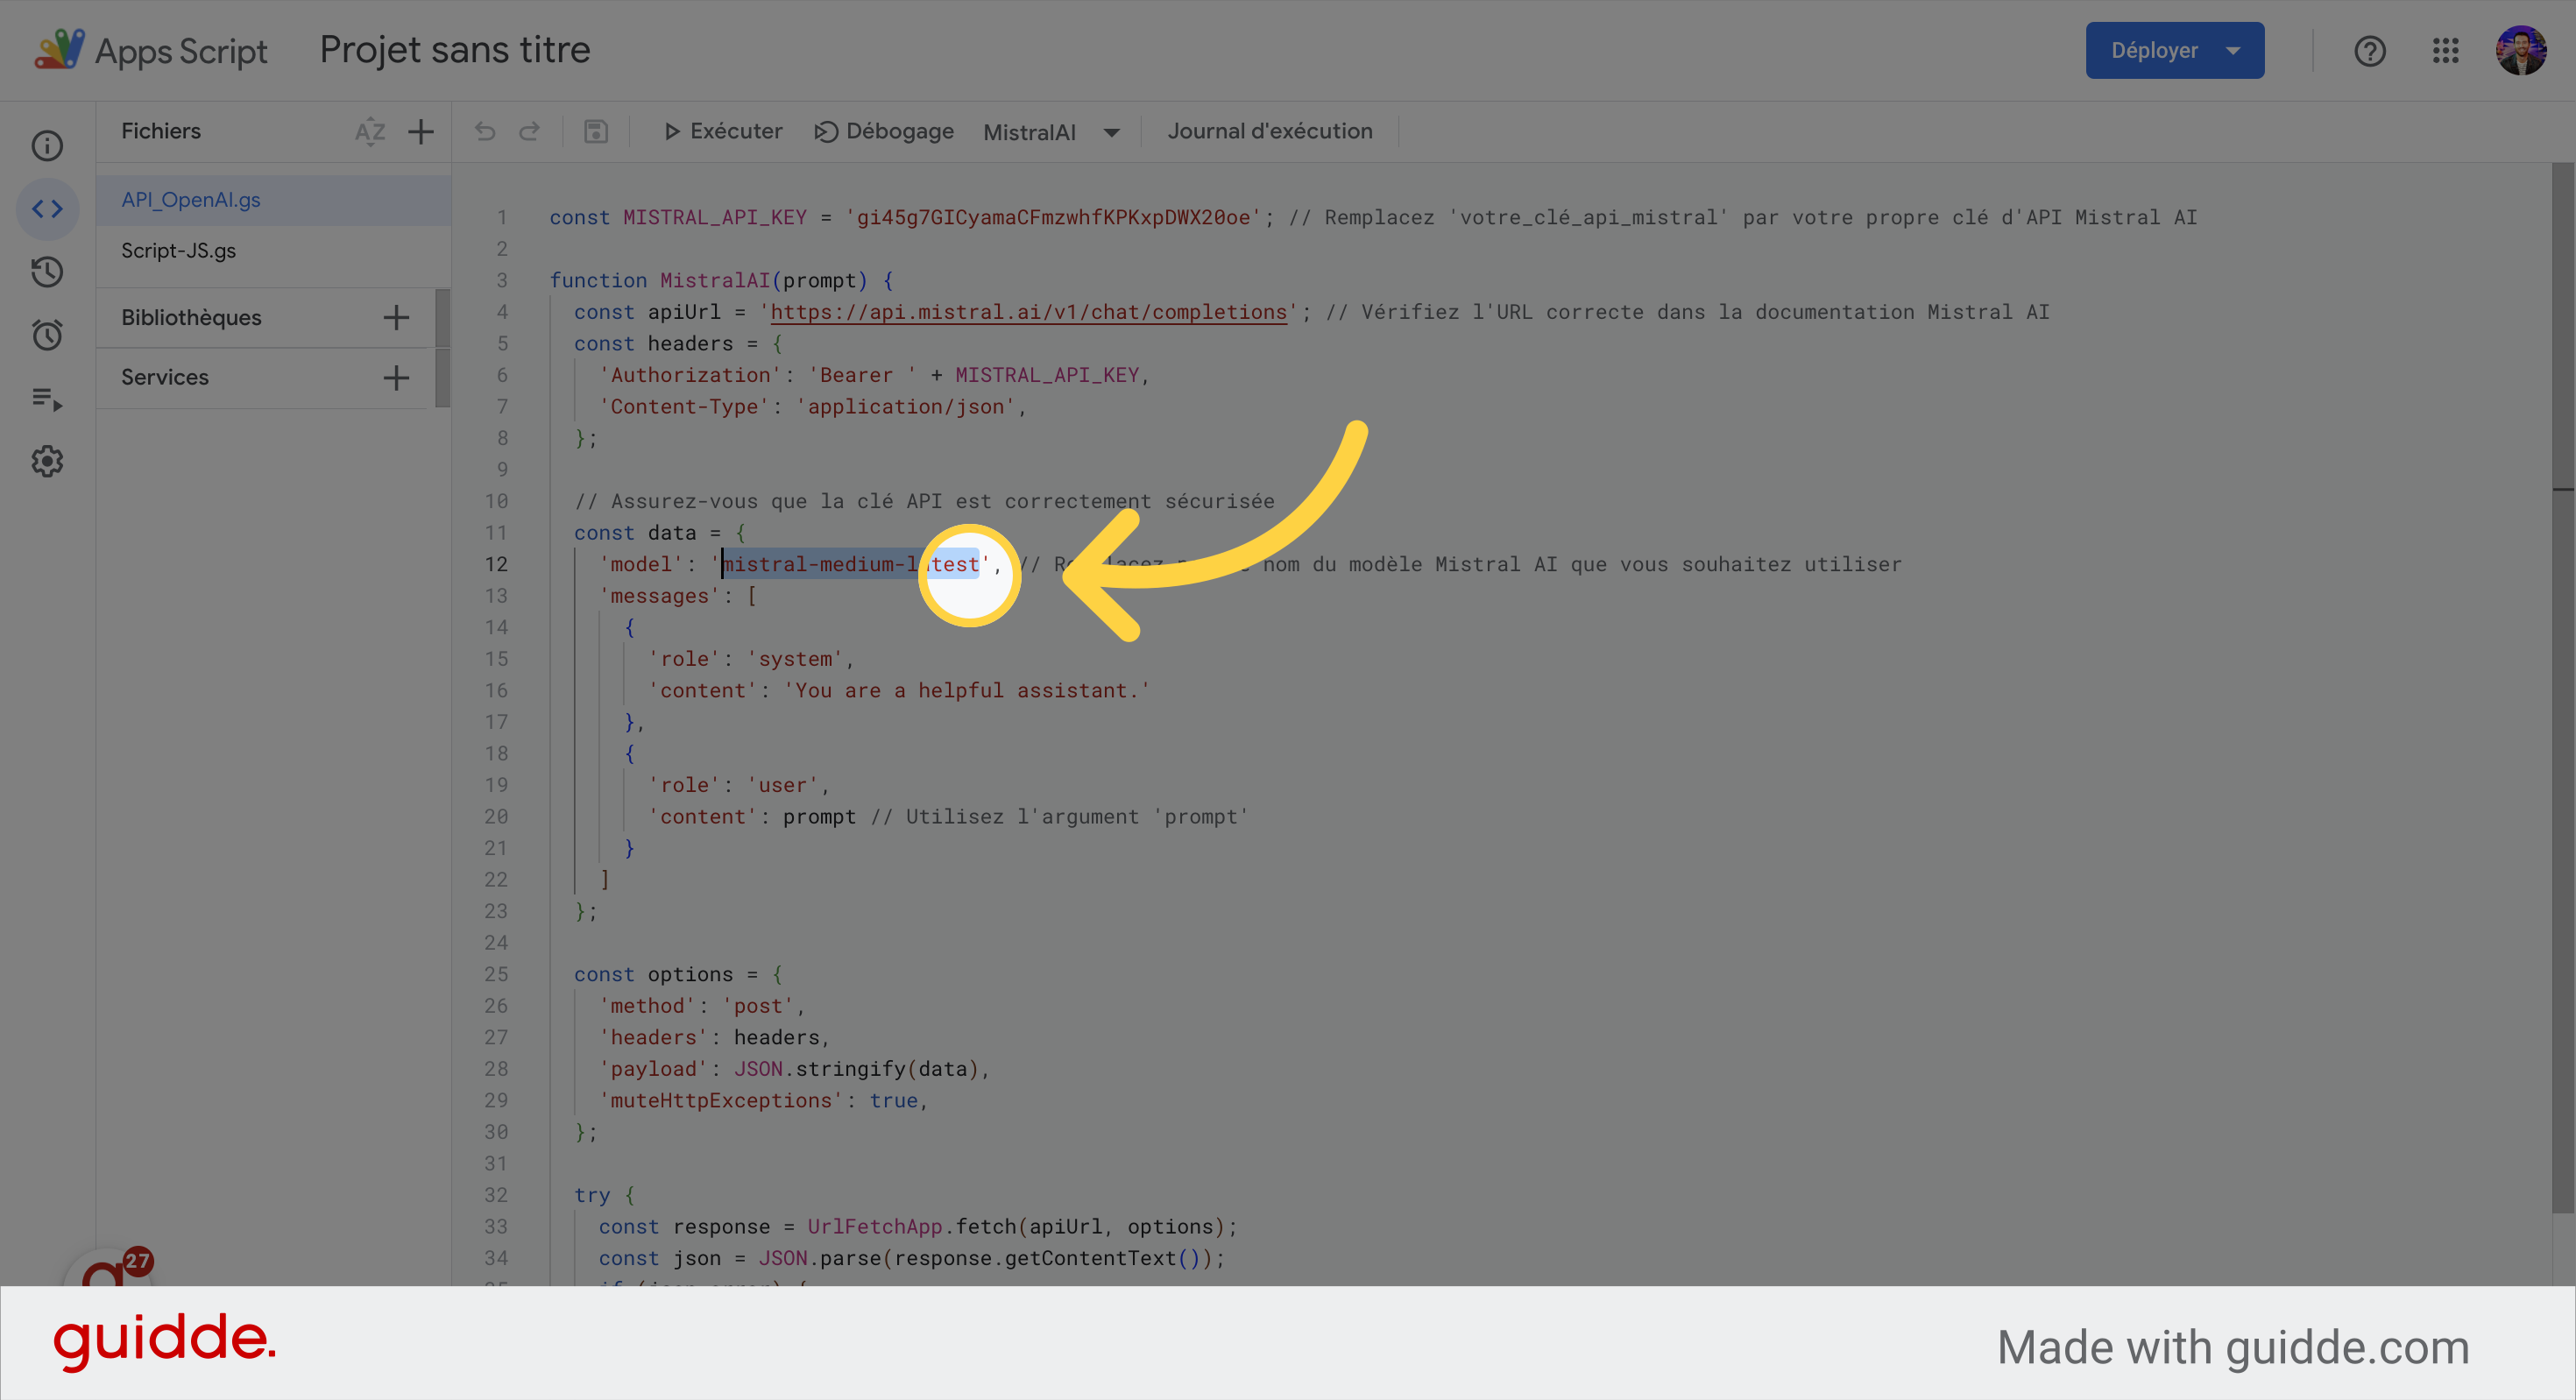The image size is (2576, 1400).
Task: Click the undo arrow in toolbar
Action: pos(485,132)
